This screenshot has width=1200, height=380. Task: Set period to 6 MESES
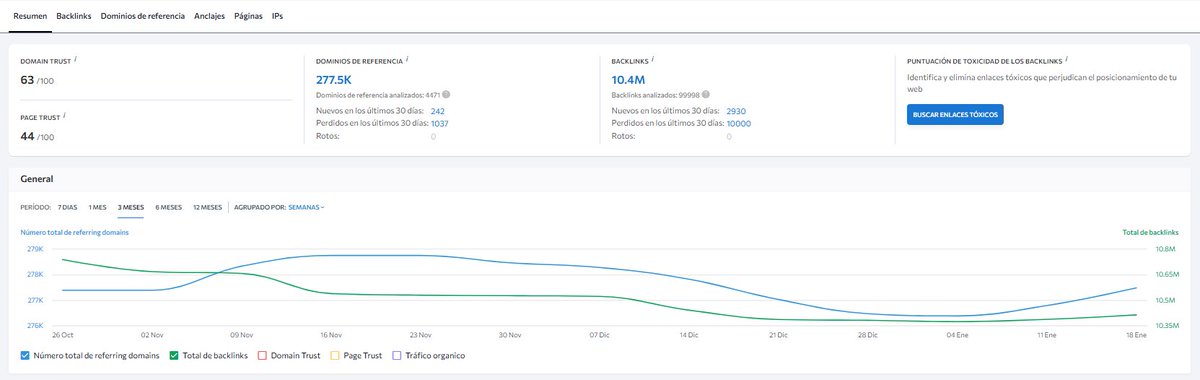click(168, 207)
